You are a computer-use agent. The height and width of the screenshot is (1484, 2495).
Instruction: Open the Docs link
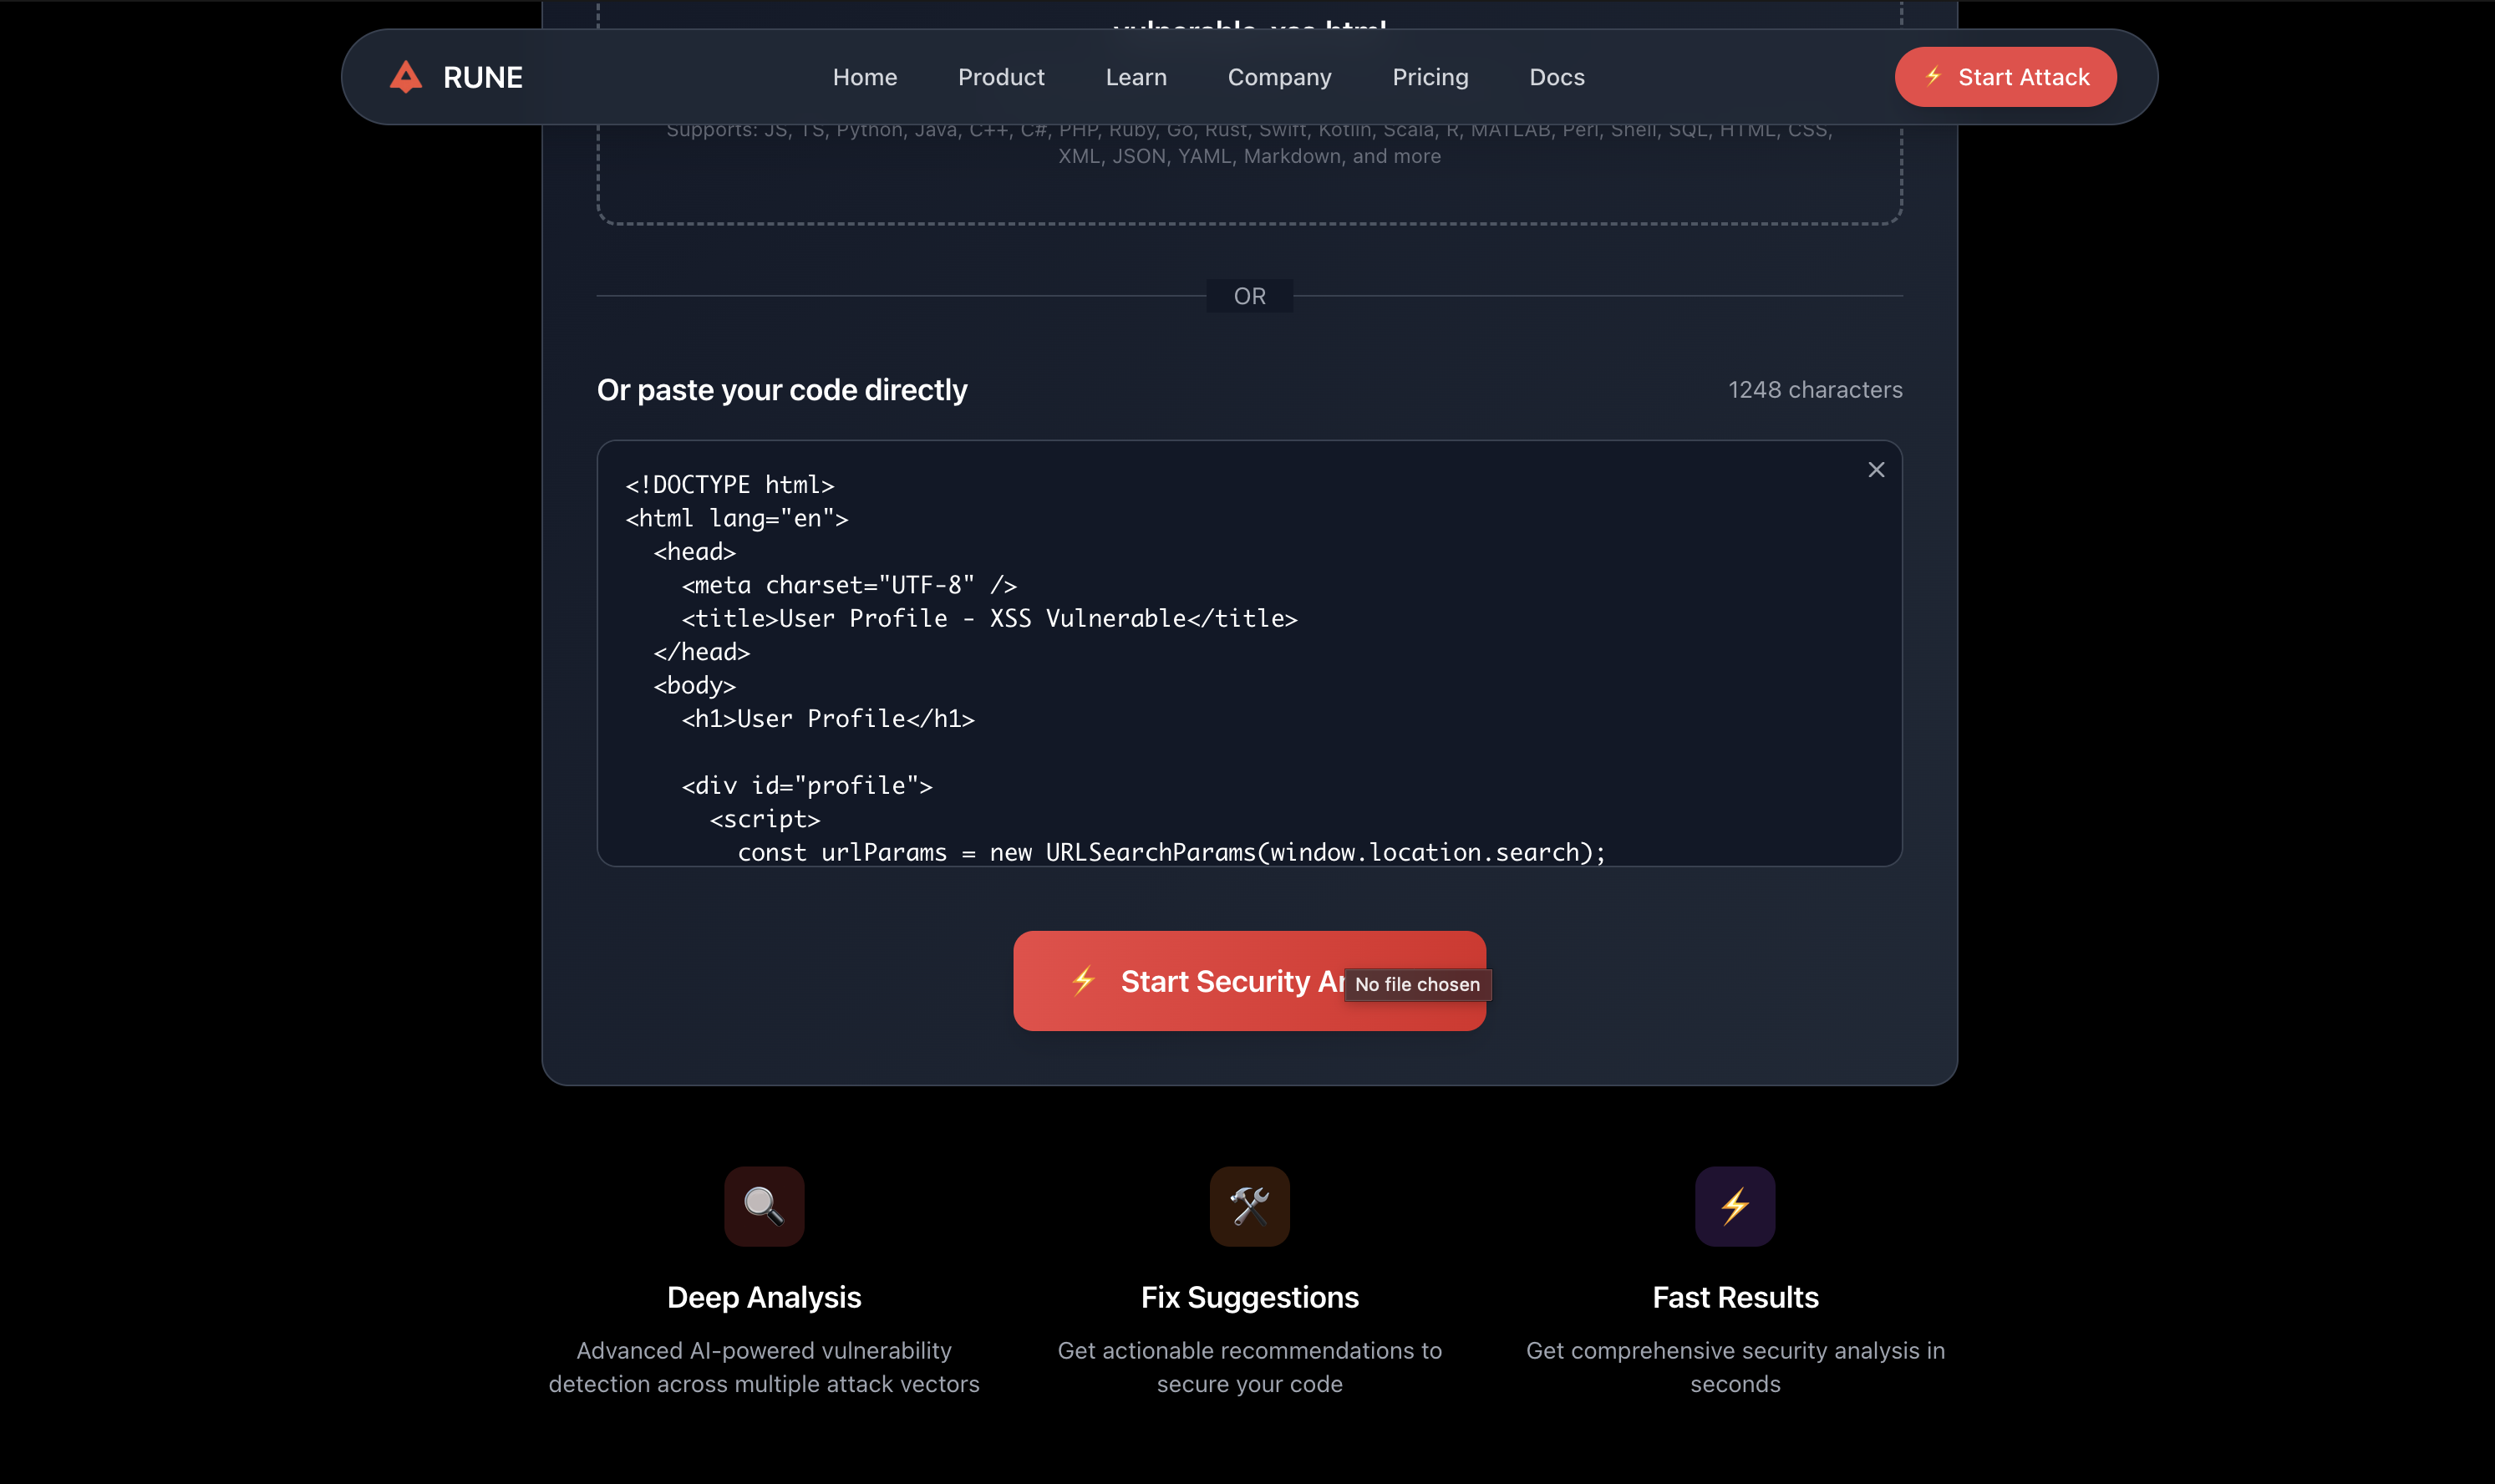(1556, 77)
